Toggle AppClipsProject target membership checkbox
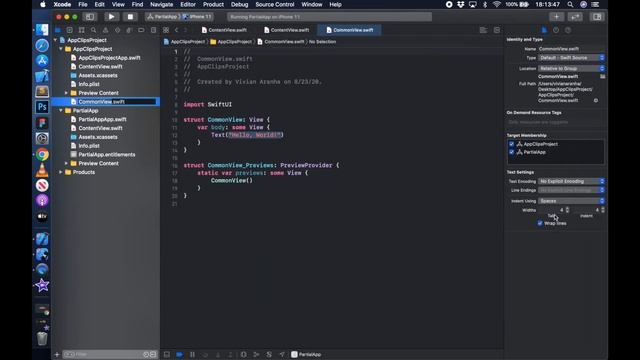 click(511, 144)
